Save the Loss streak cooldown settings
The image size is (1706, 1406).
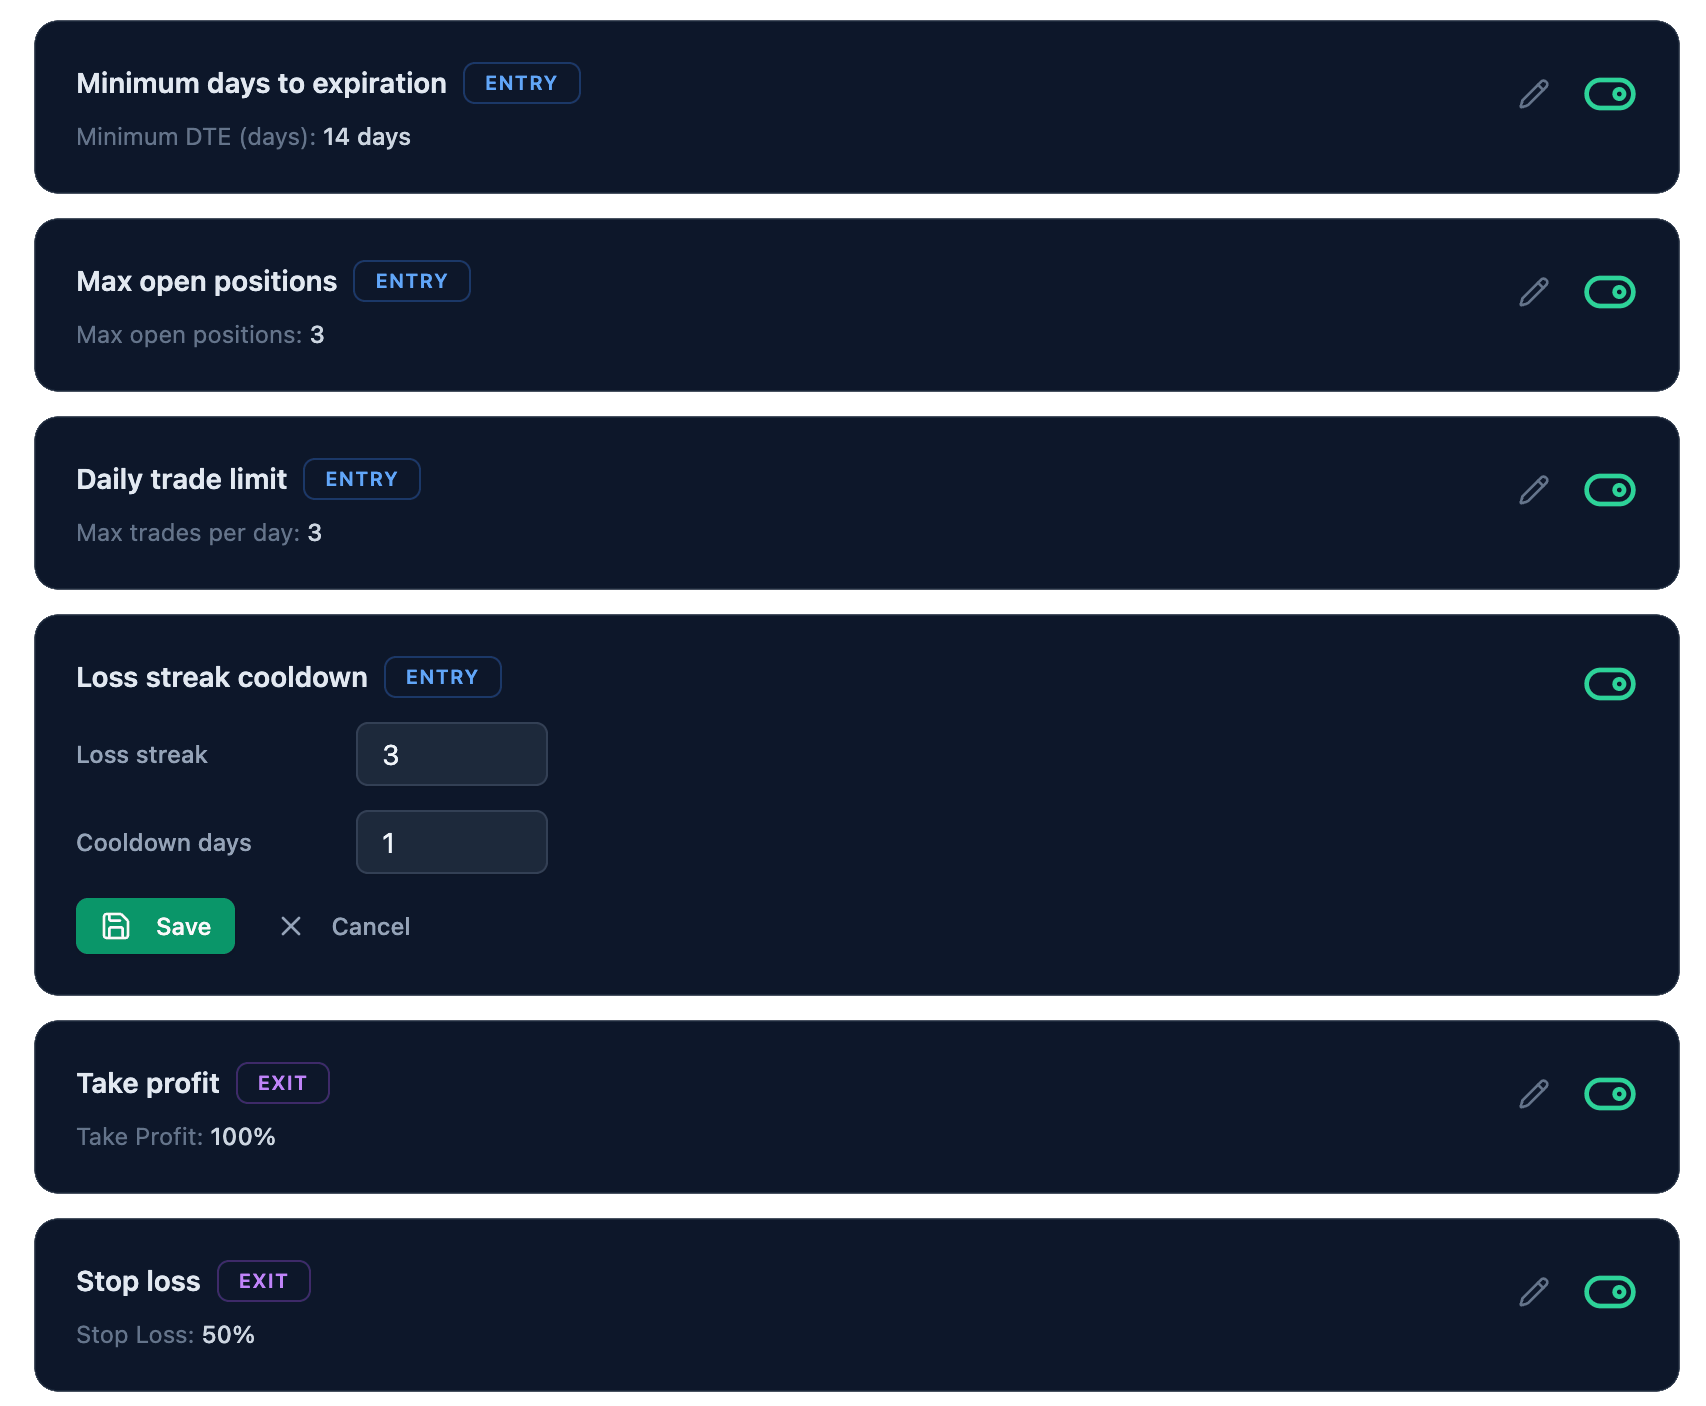(x=155, y=926)
